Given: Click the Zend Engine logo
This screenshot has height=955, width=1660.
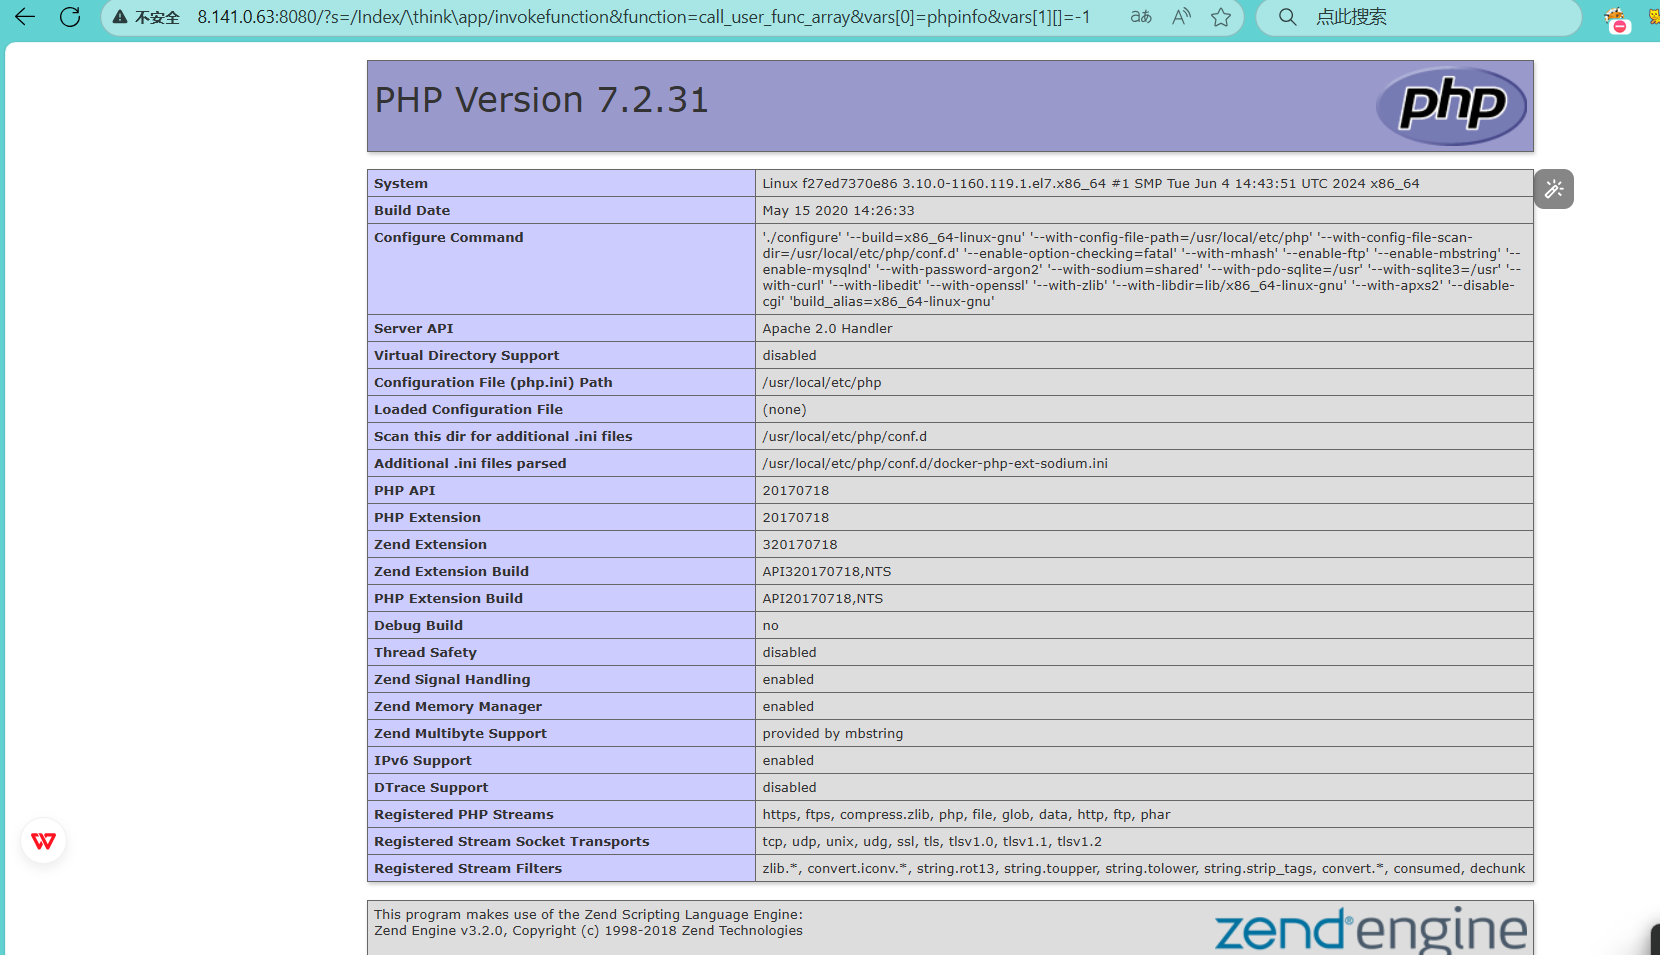Looking at the screenshot, I should click(1370, 930).
